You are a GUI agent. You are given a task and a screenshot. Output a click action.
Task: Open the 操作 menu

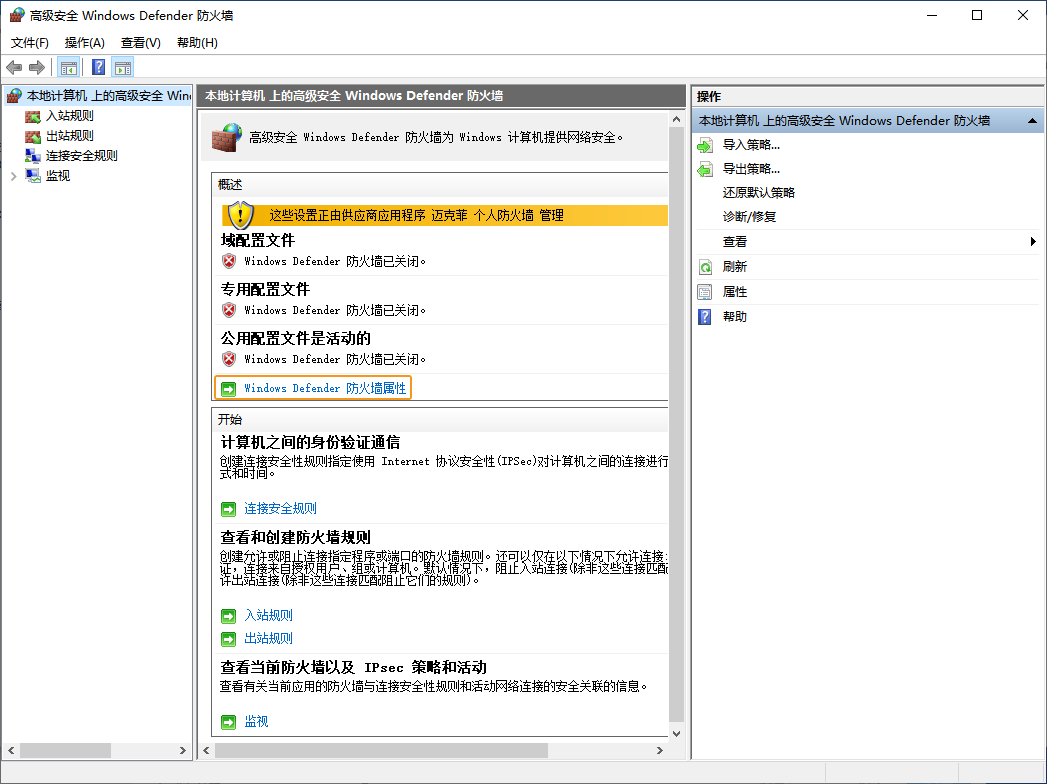pos(84,43)
